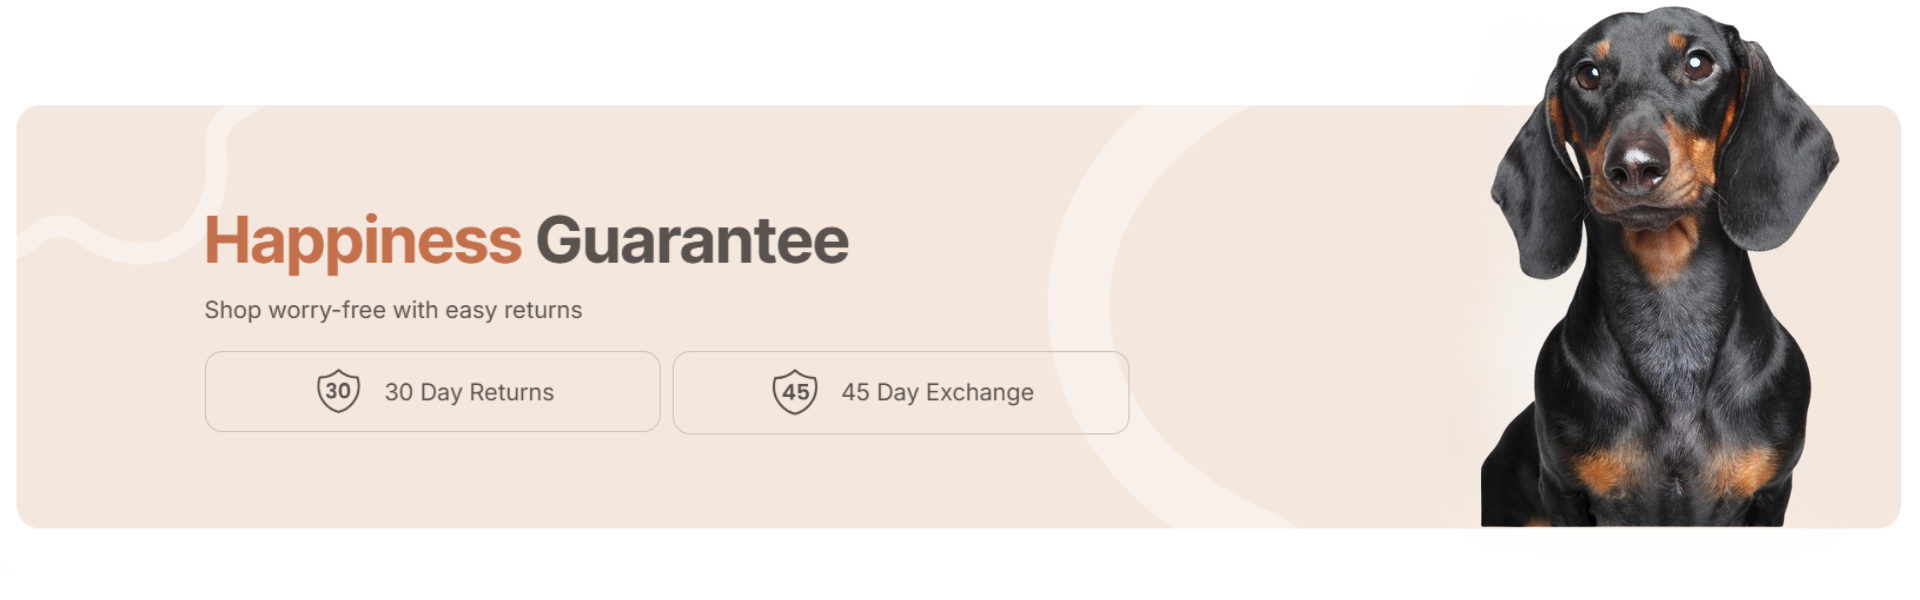The height and width of the screenshot is (600, 1920).
Task: Click the tan patch on dog's lower right chest
Action: click(1741, 468)
